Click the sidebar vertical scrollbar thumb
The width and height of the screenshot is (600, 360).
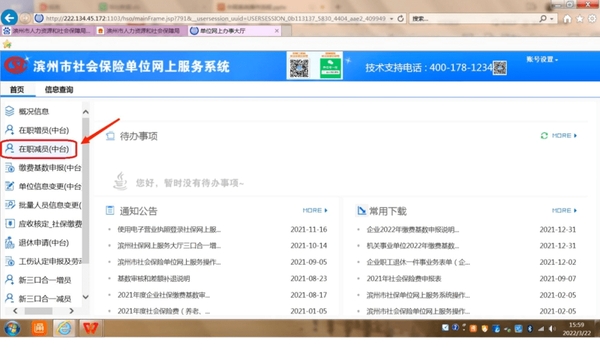tap(86, 190)
